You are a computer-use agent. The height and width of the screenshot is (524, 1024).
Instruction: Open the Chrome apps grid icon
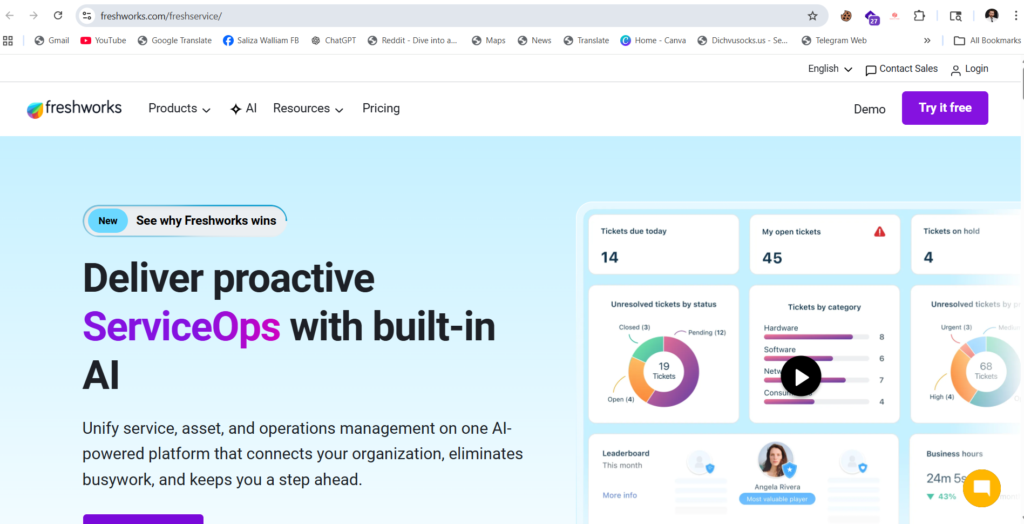pos(9,41)
